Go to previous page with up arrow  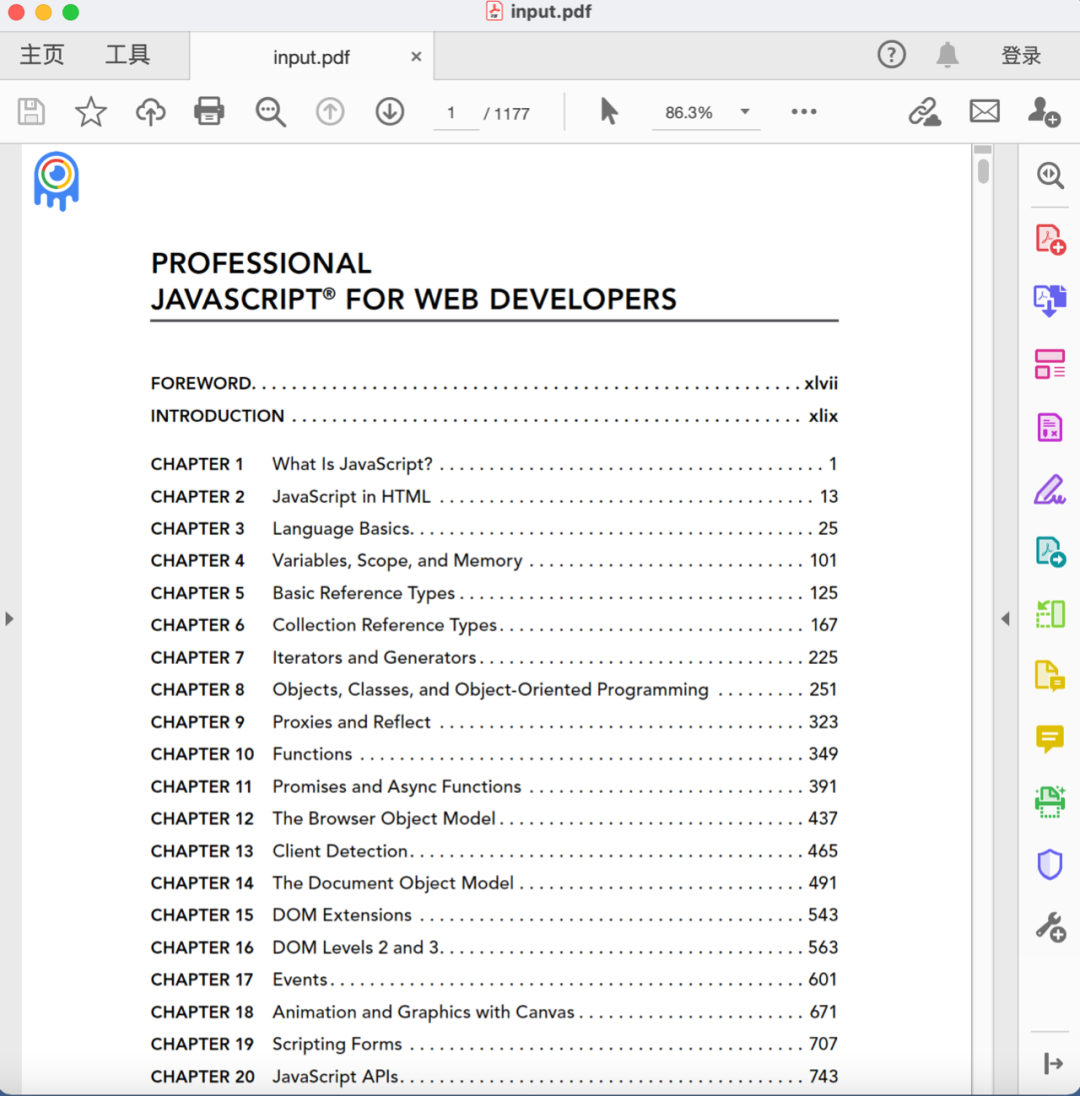pos(330,112)
